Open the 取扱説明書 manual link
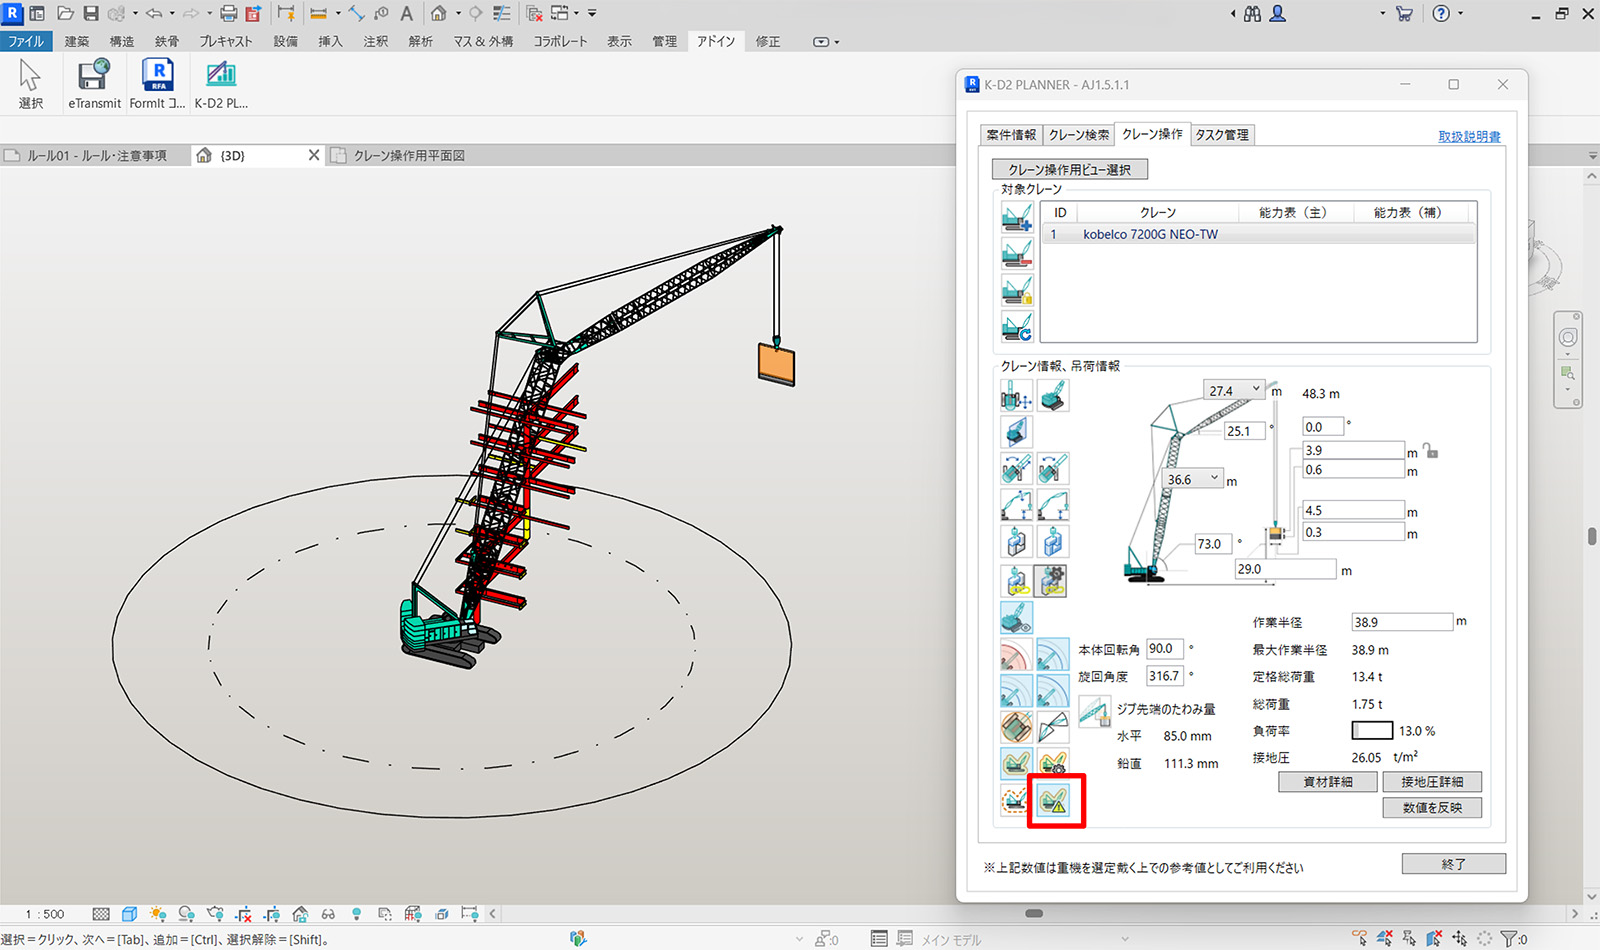 point(1468,137)
